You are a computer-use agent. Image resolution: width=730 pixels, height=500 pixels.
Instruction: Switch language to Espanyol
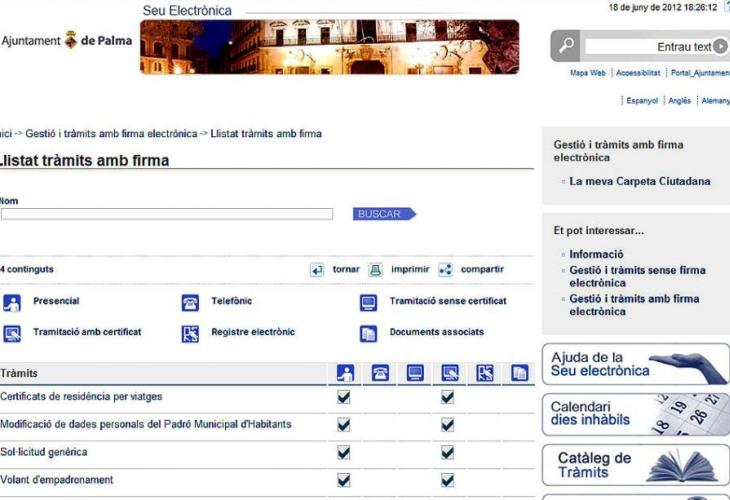click(642, 101)
